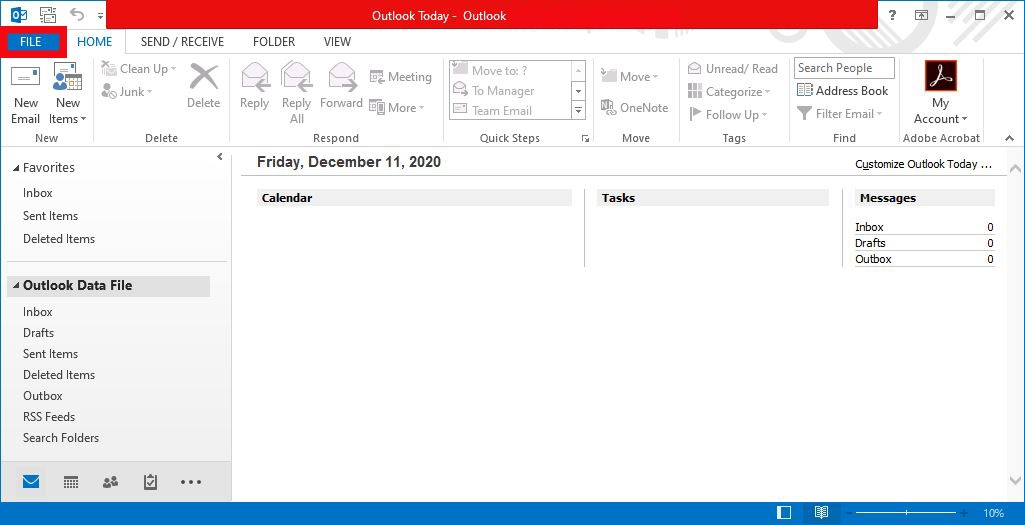Toggle Unread/Read status
The height and width of the screenshot is (525, 1025).
733,69
